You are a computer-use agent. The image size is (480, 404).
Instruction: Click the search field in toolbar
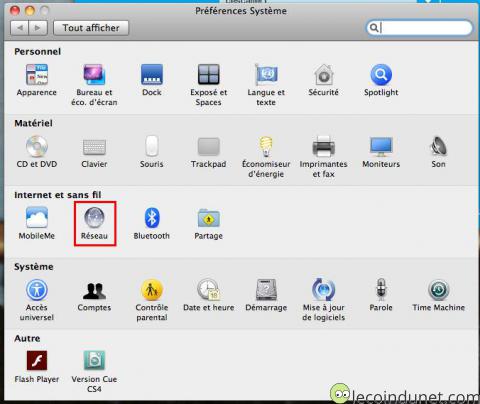point(419,28)
